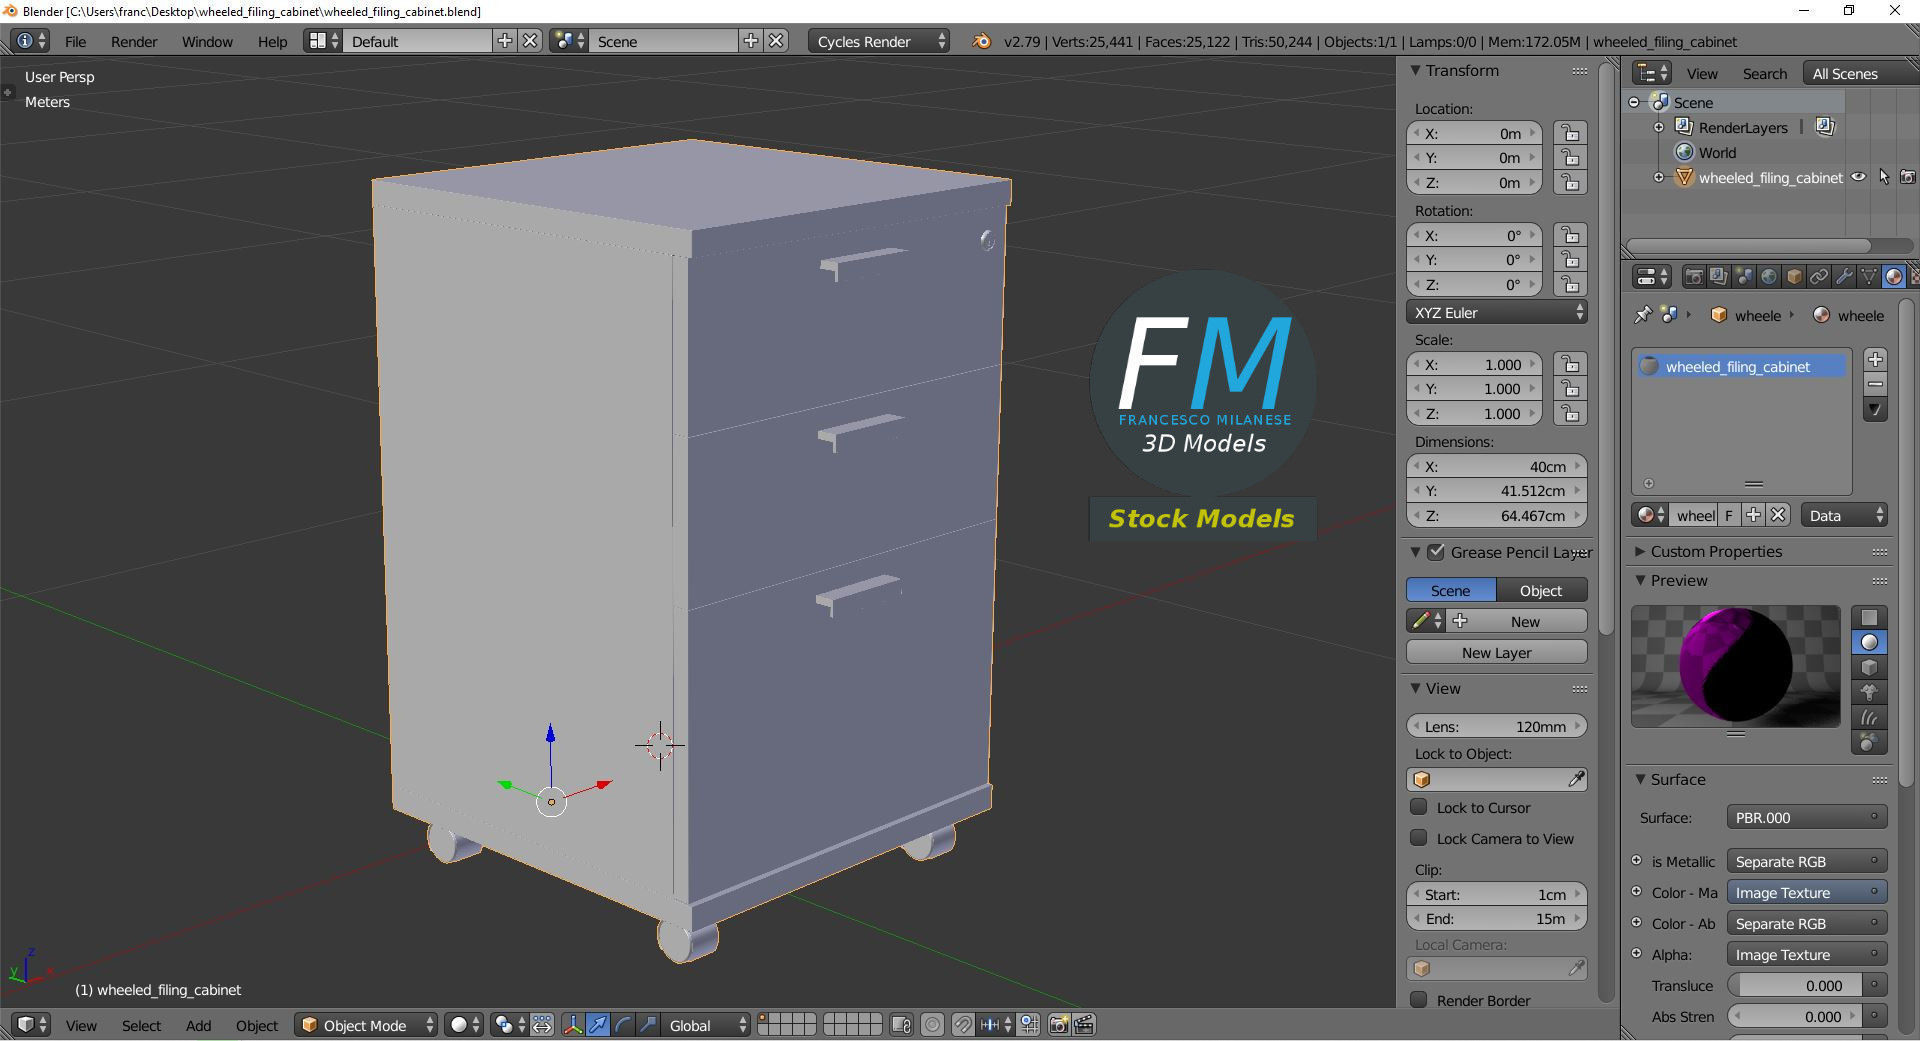Enable the Render Border checkbox
Screen dimensions: 1920x1041
point(1418,1000)
